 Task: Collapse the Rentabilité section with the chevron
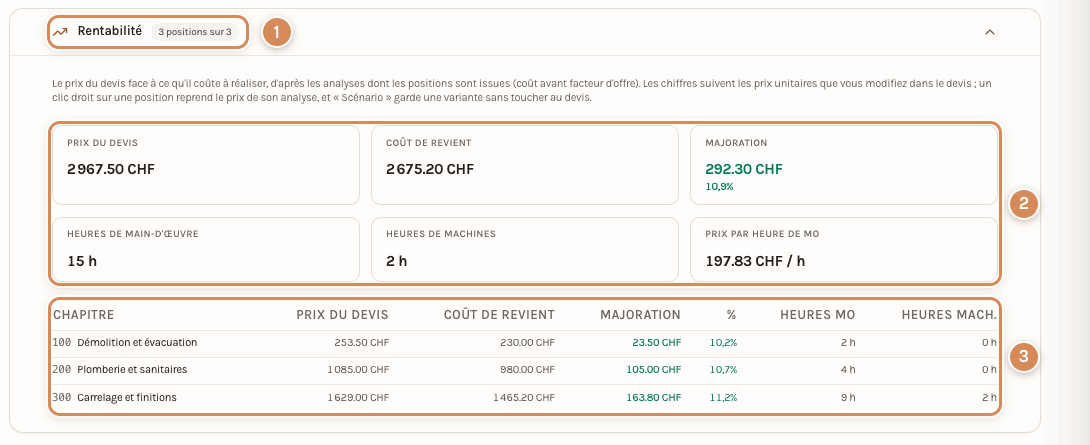pyautogui.click(x=990, y=32)
